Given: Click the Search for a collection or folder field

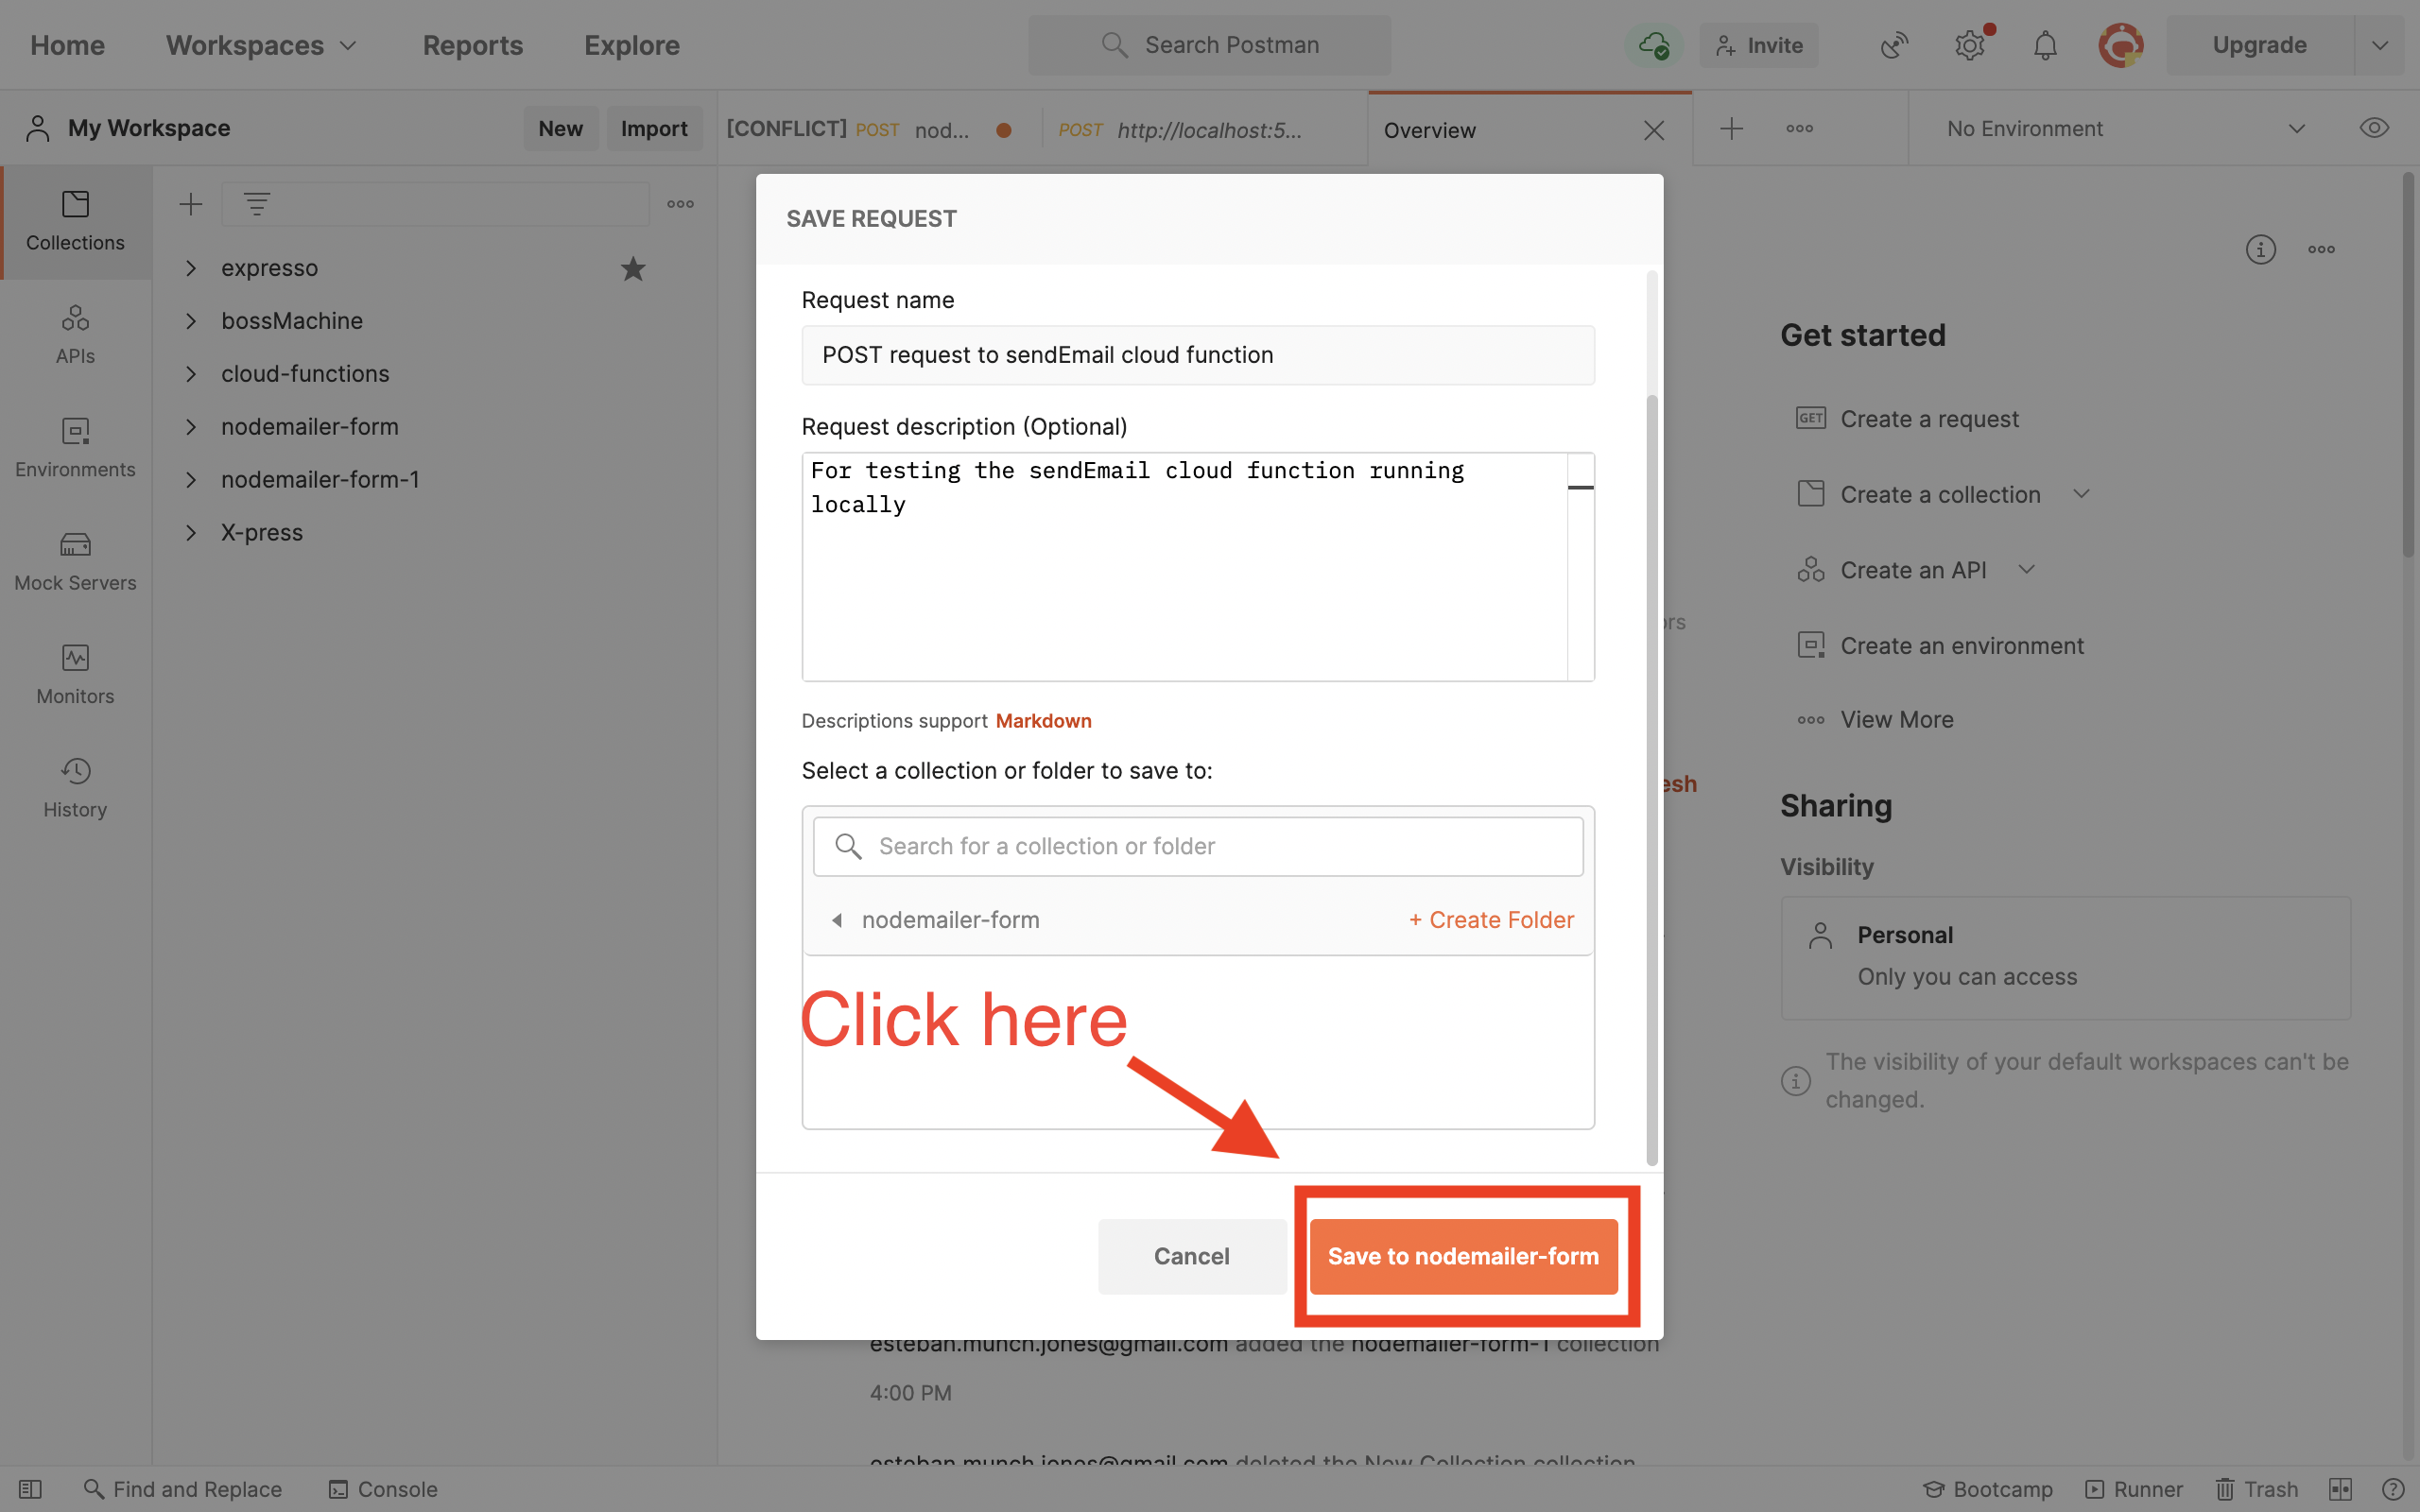Looking at the screenshot, I should click(1197, 845).
